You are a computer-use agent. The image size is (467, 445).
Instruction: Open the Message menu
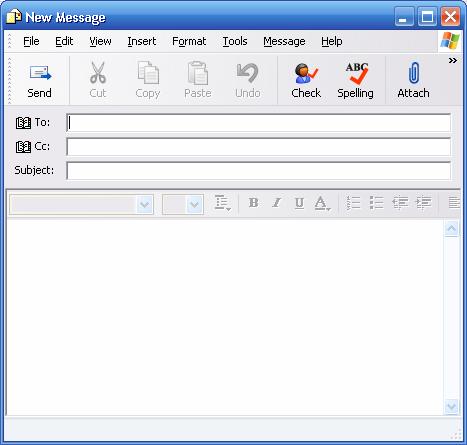[x=284, y=41]
